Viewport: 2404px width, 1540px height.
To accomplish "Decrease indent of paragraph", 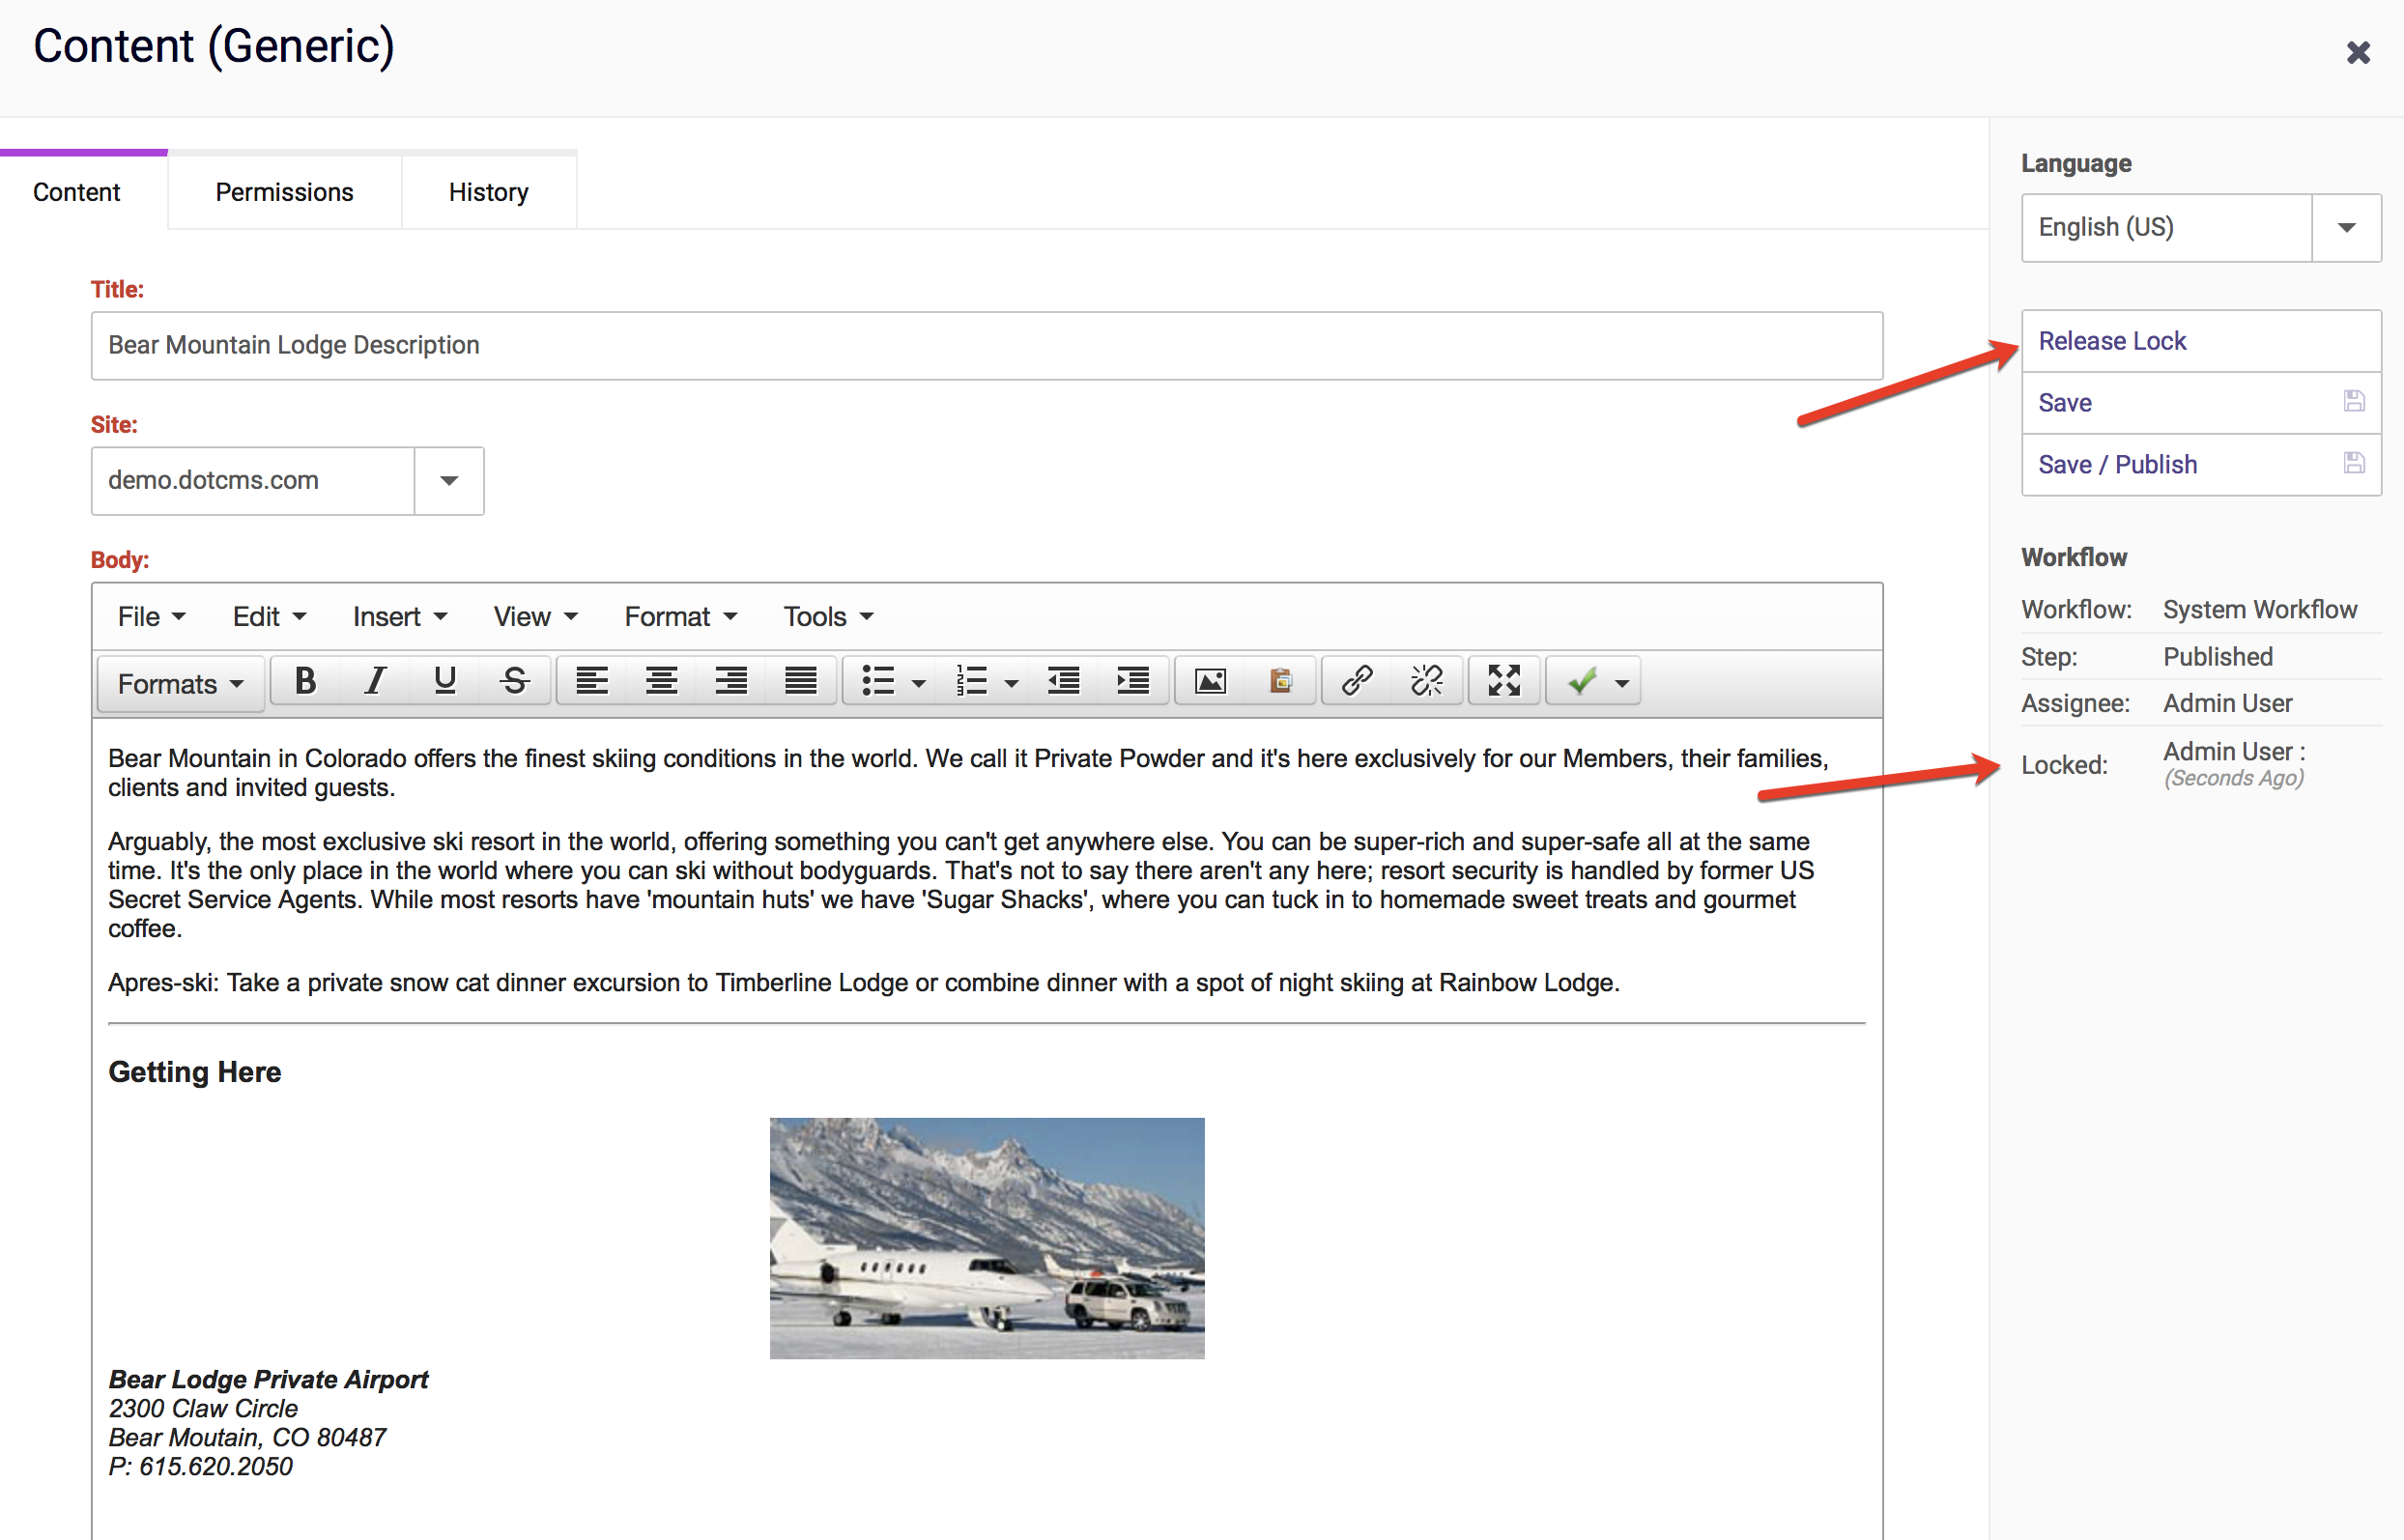I will [1063, 682].
